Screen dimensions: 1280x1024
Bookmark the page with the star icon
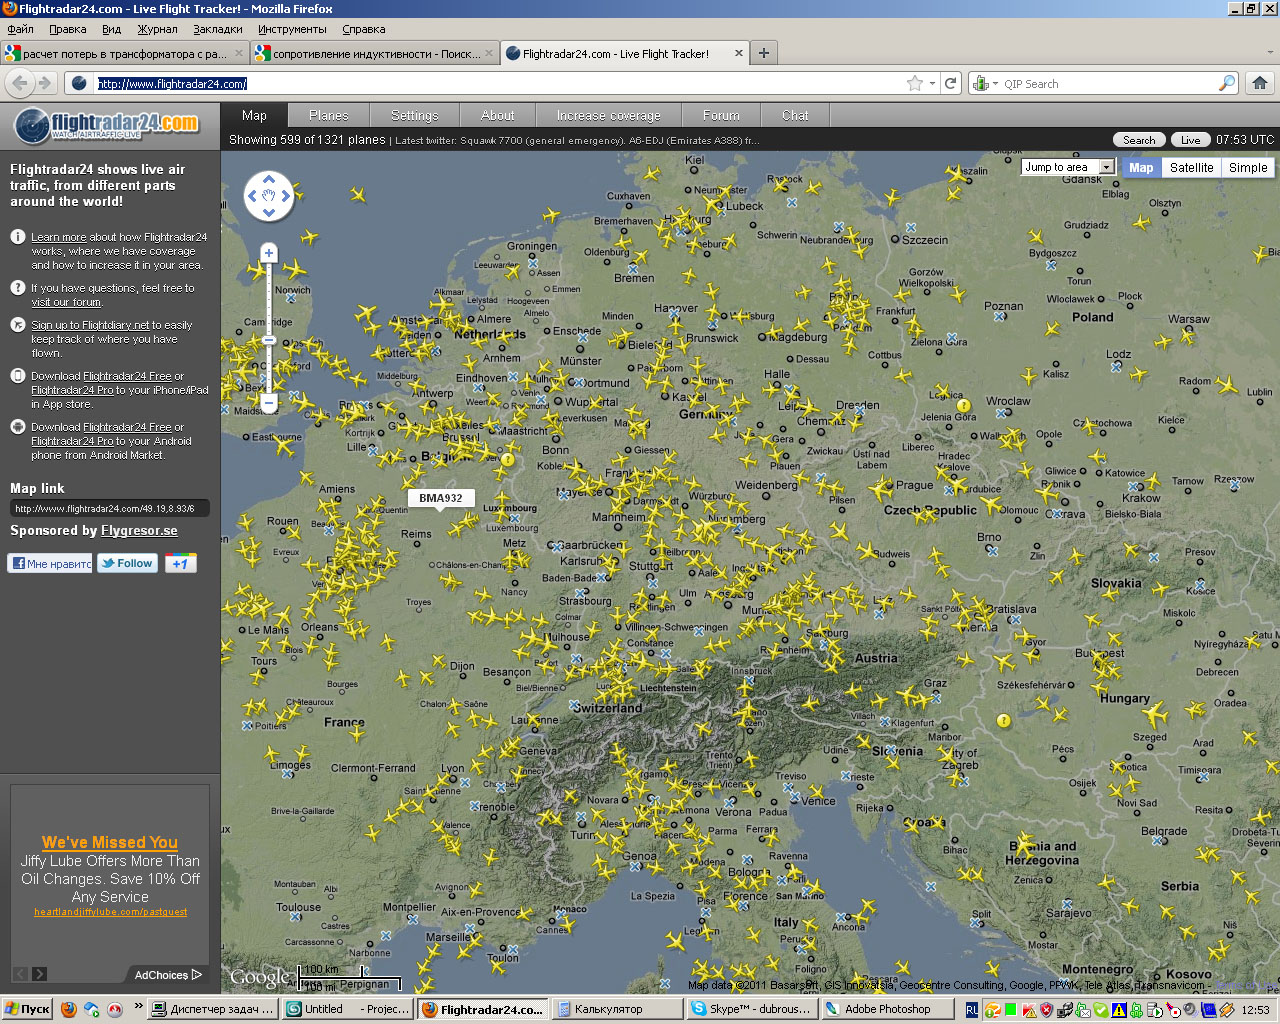914,84
